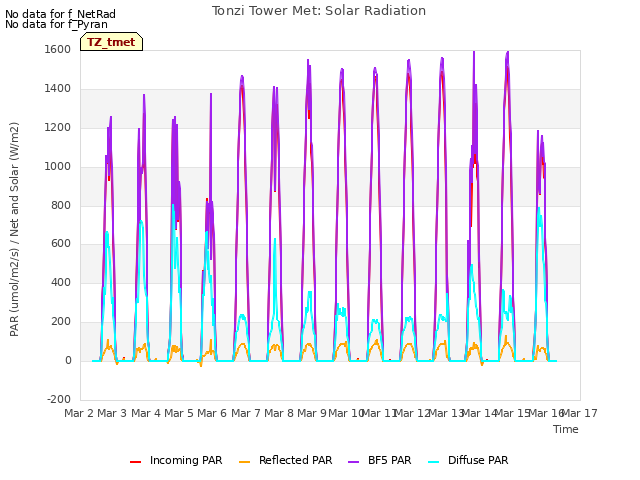
Task: Click the y-axis tick label -200
Action: [x=59, y=399]
